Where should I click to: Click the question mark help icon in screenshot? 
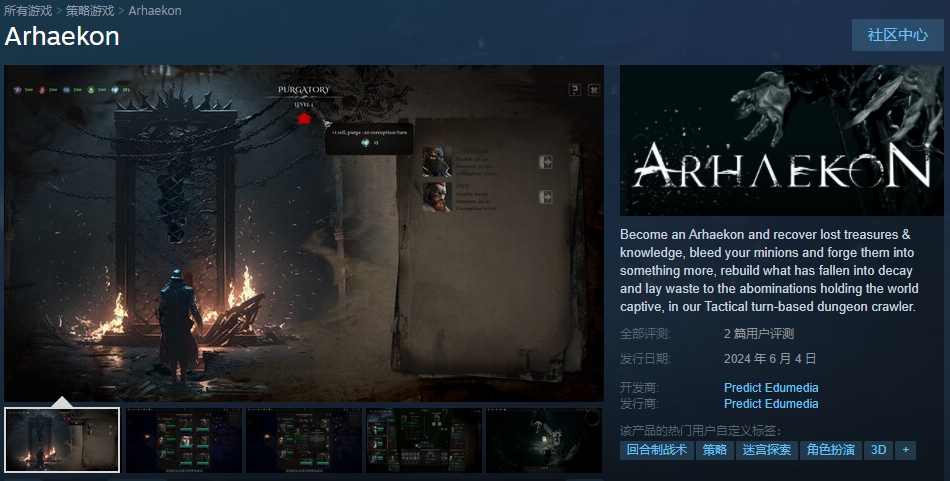[574, 90]
